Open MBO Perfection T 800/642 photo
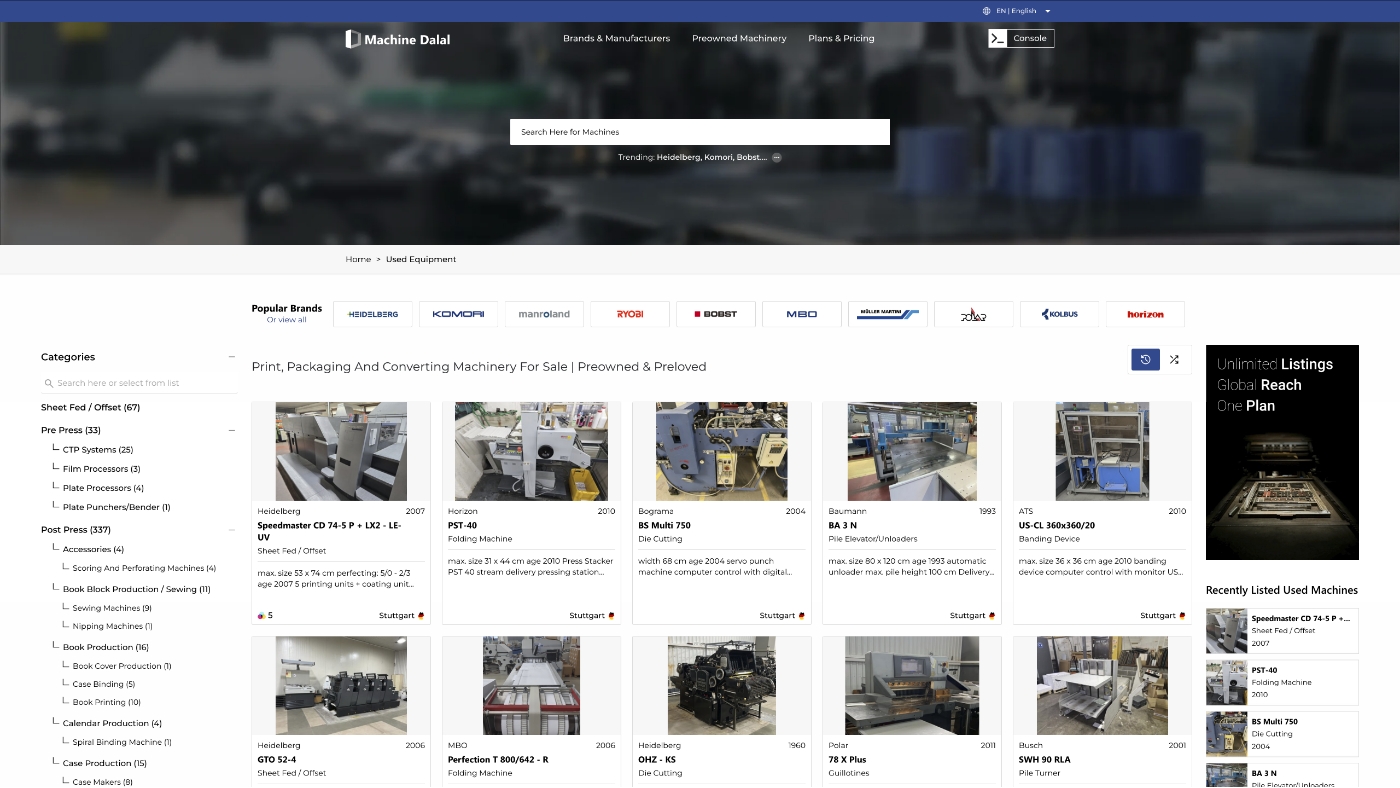This screenshot has height=788, width=1400. (531, 686)
